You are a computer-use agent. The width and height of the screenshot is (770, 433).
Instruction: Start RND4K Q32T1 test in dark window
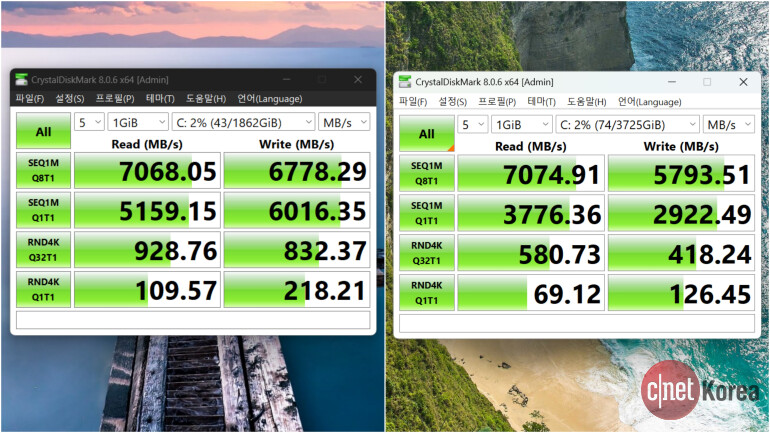click(x=43, y=250)
